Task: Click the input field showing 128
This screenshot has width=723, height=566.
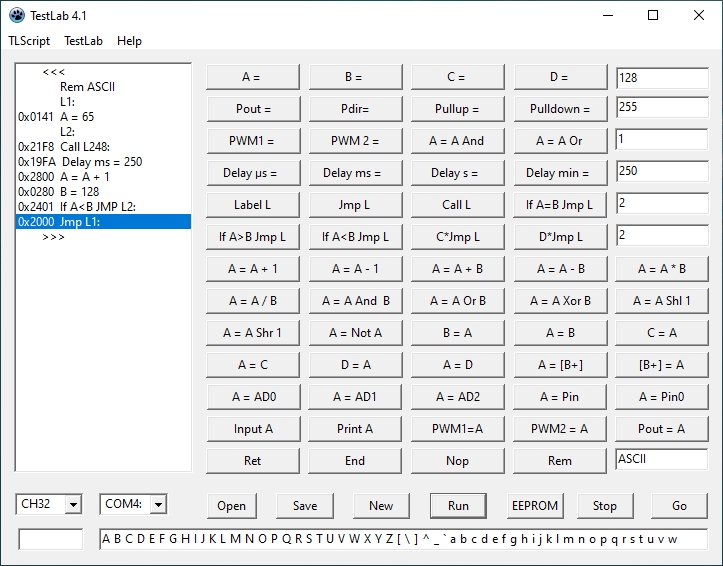Action: 661,77
